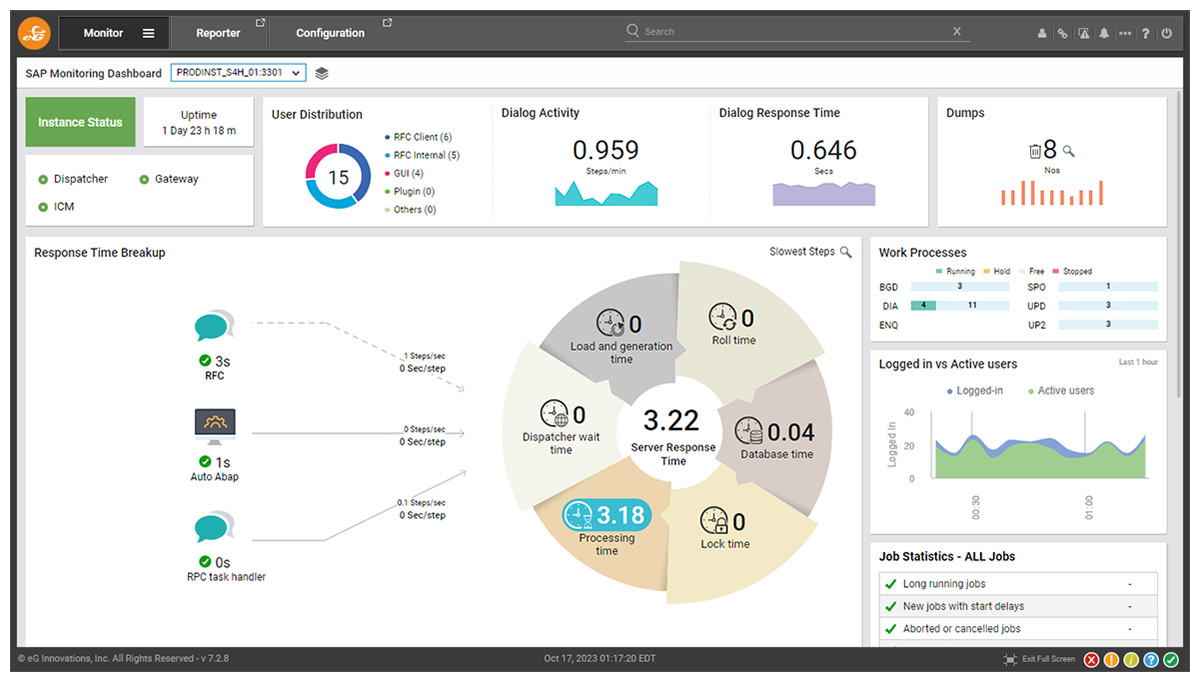Click the yellow minor info status icon
This screenshot has height=682, width=1200.
pyautogui.click(x=1131, y=659)
